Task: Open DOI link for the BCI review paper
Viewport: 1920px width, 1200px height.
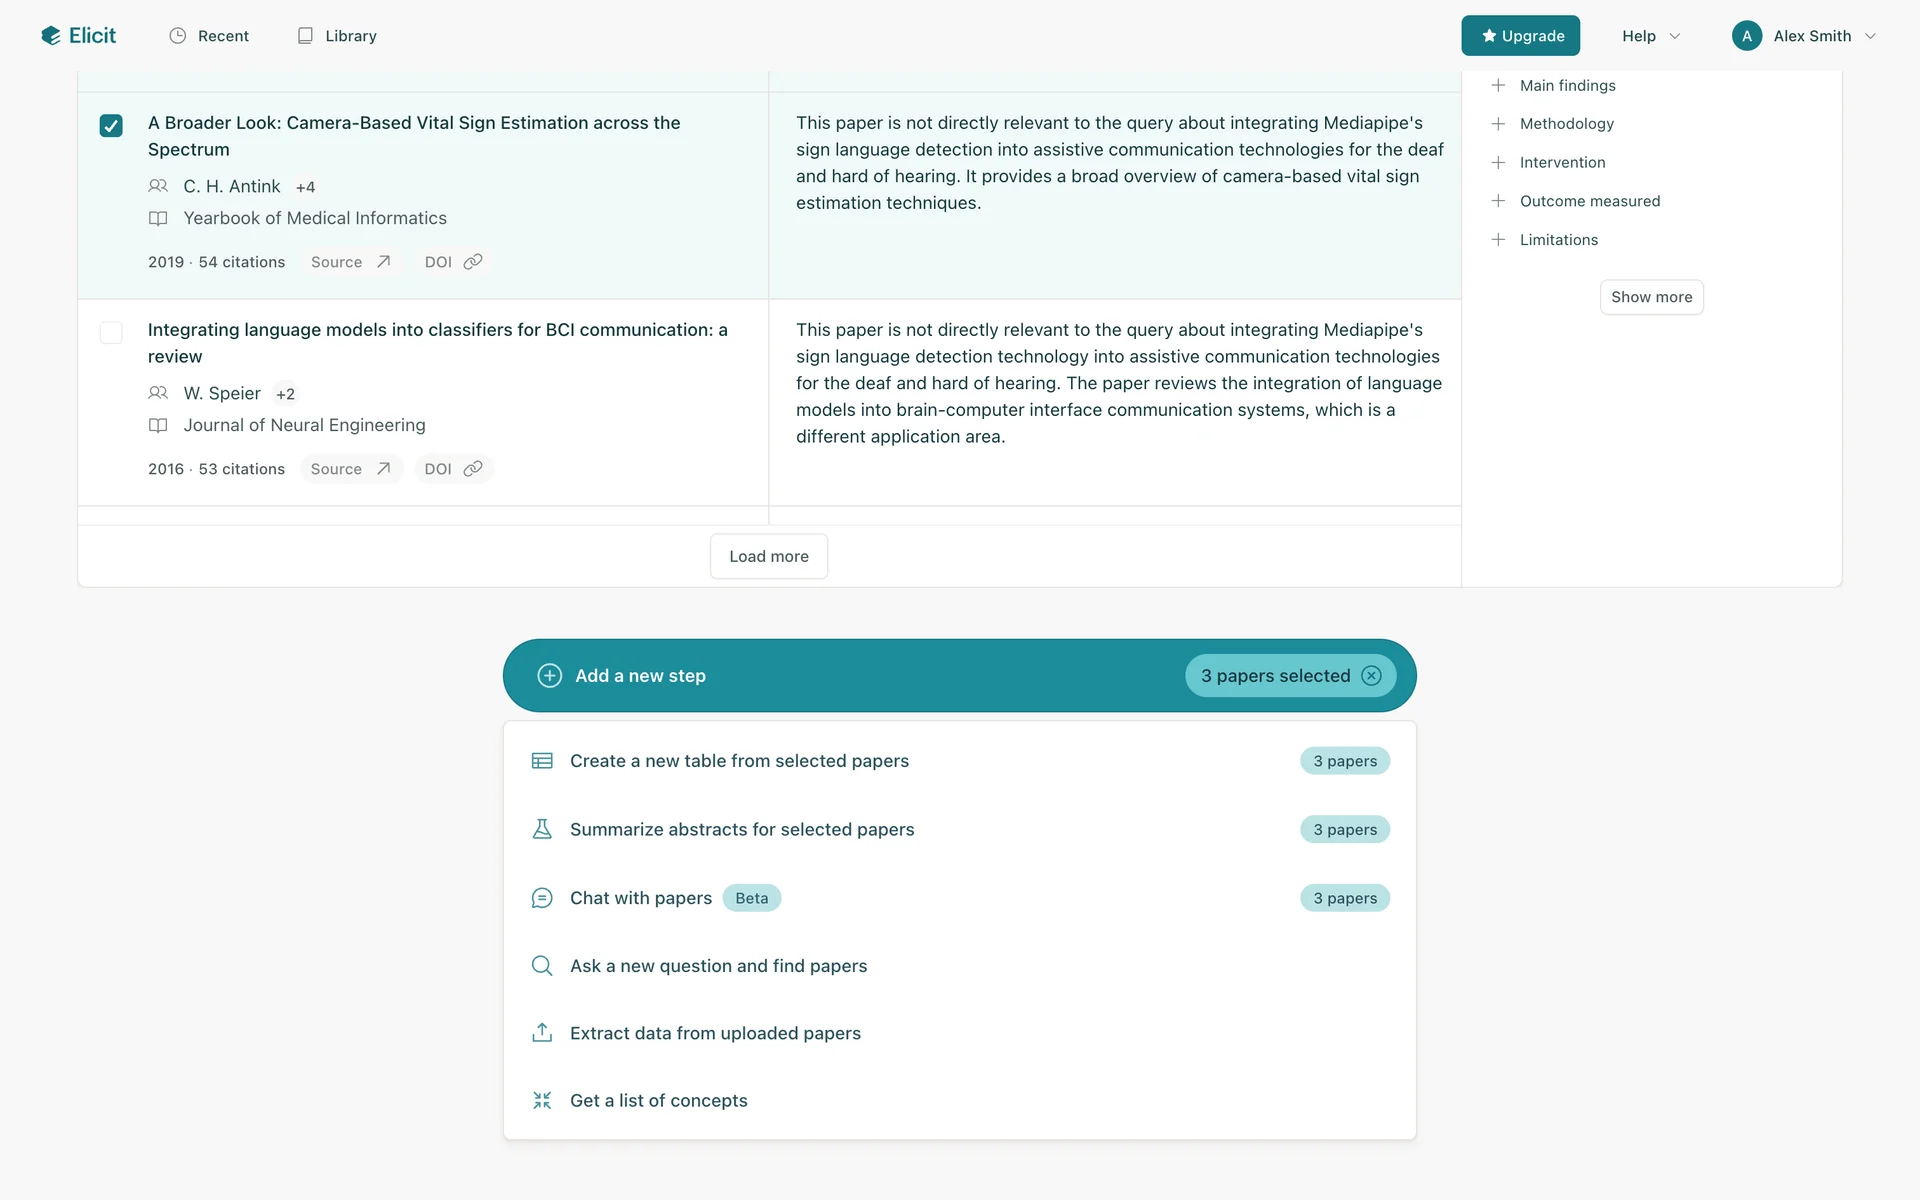Action: tap(453, 469)
